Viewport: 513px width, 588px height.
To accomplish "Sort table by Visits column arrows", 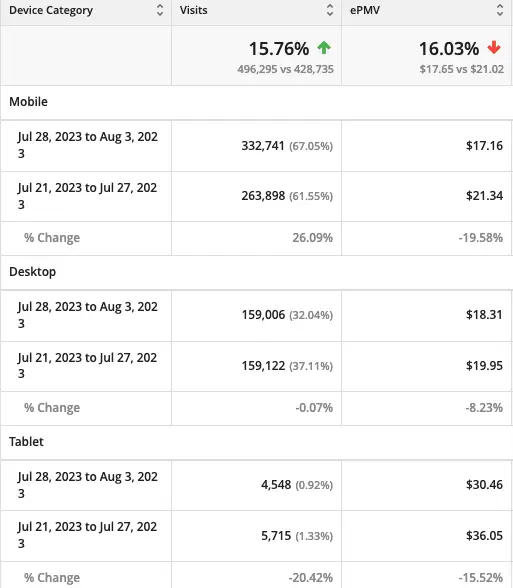I will point(330,10).
